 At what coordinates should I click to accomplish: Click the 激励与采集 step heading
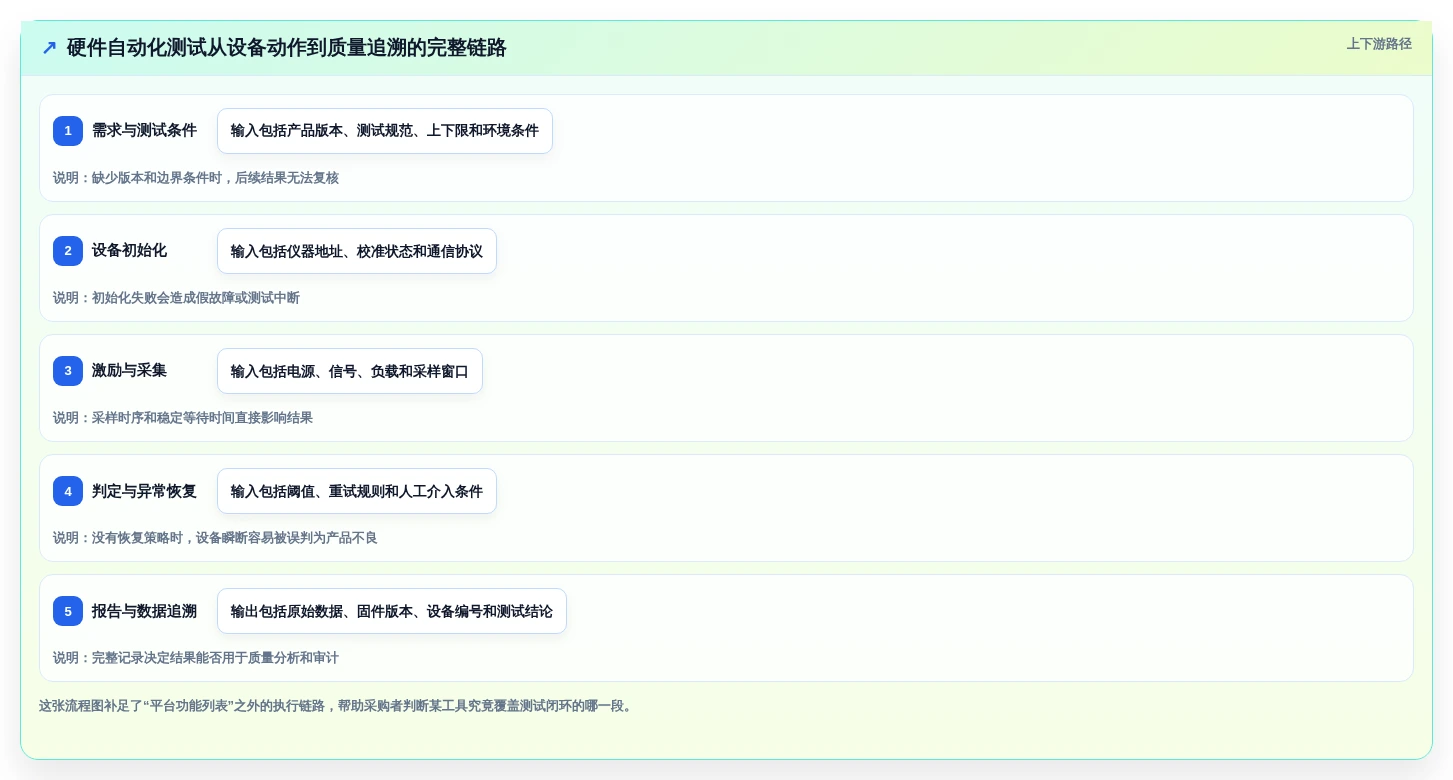click(129, 370)
